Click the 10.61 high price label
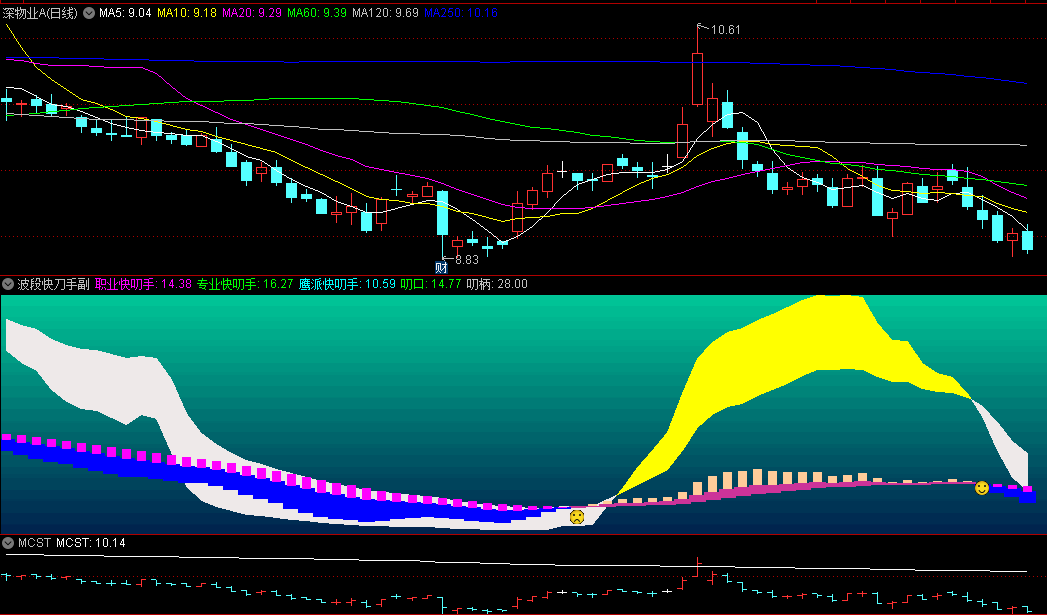The width and height of the screenshot is (1047, 615). click(725, 29)
